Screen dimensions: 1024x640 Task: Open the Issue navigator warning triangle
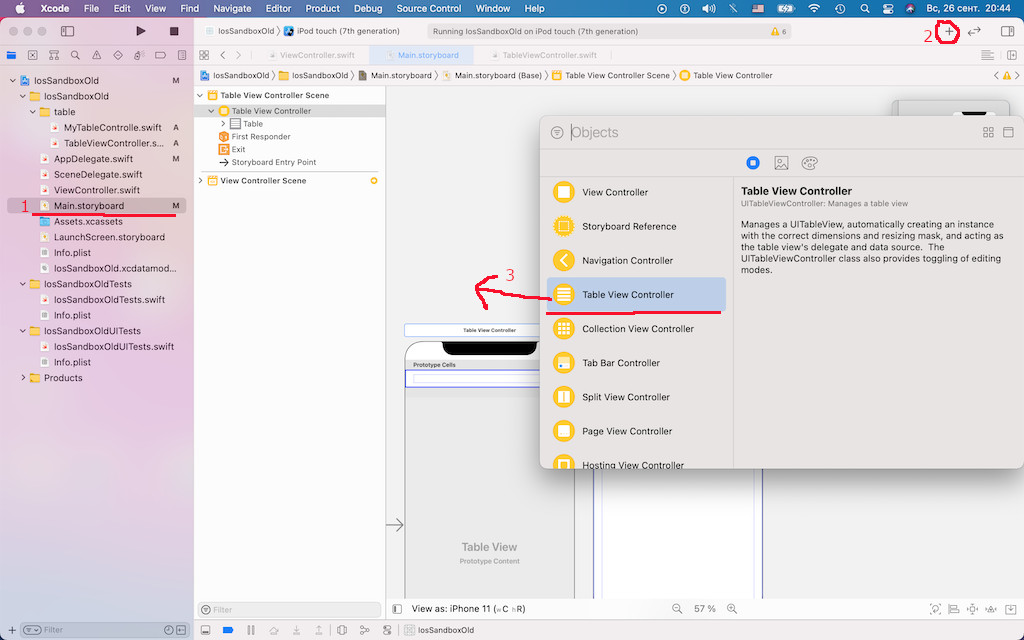click(x=97, y=56)
